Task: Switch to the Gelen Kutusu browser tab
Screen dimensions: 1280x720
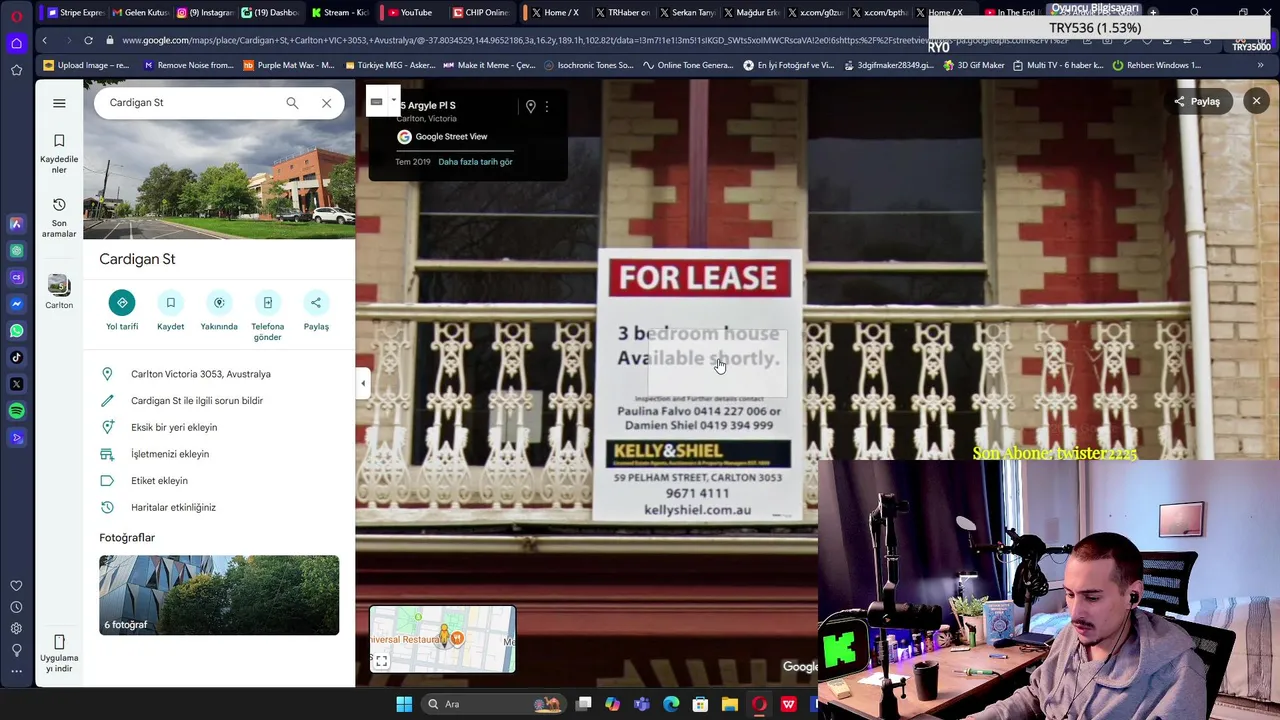Action: click(x=140, y=12)
